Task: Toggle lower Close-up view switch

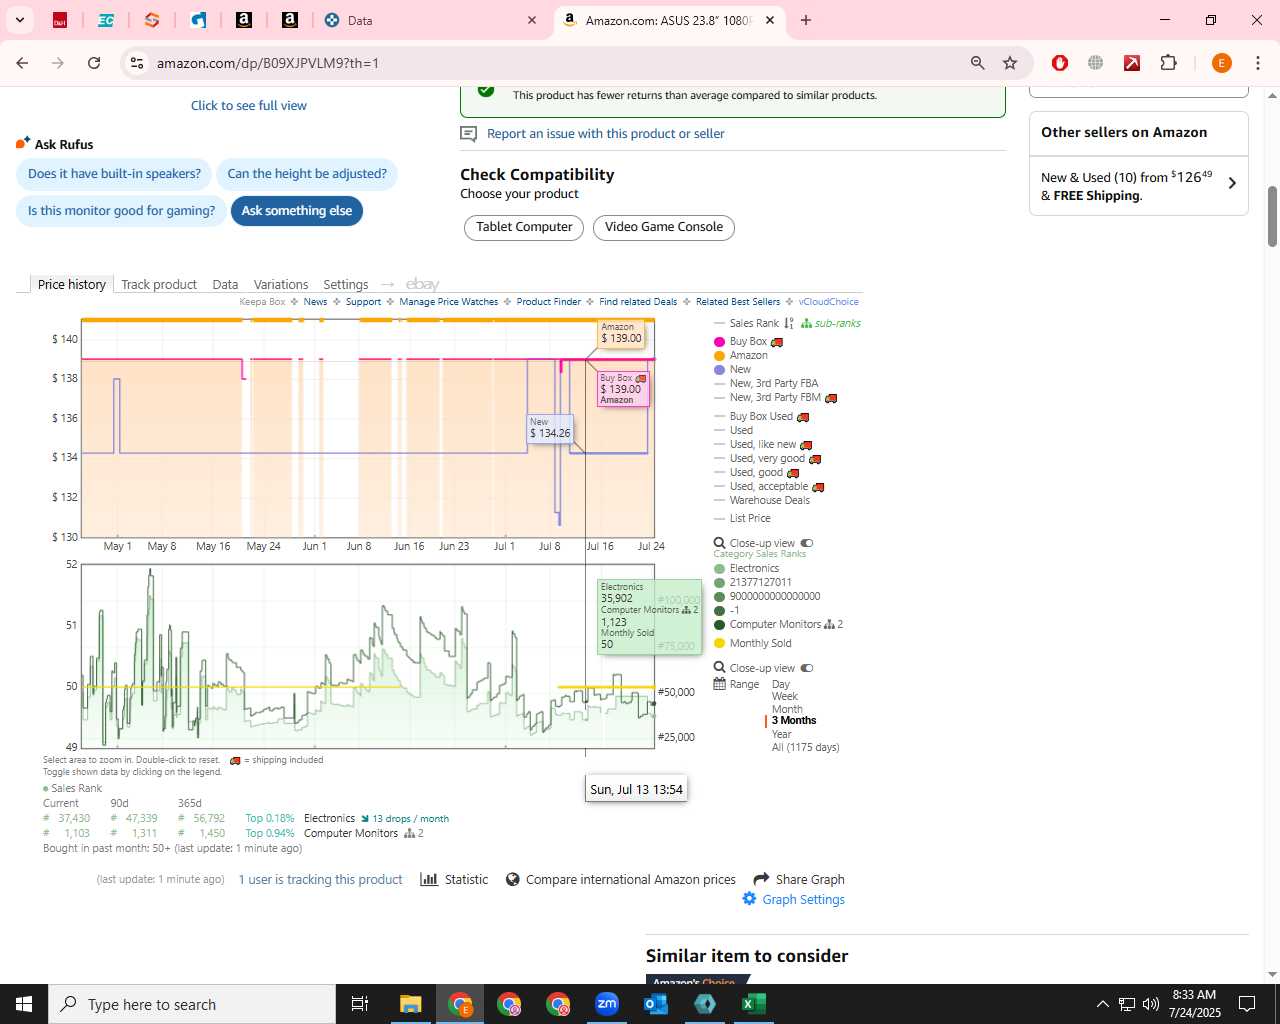Action: click(x=806, y=668)
